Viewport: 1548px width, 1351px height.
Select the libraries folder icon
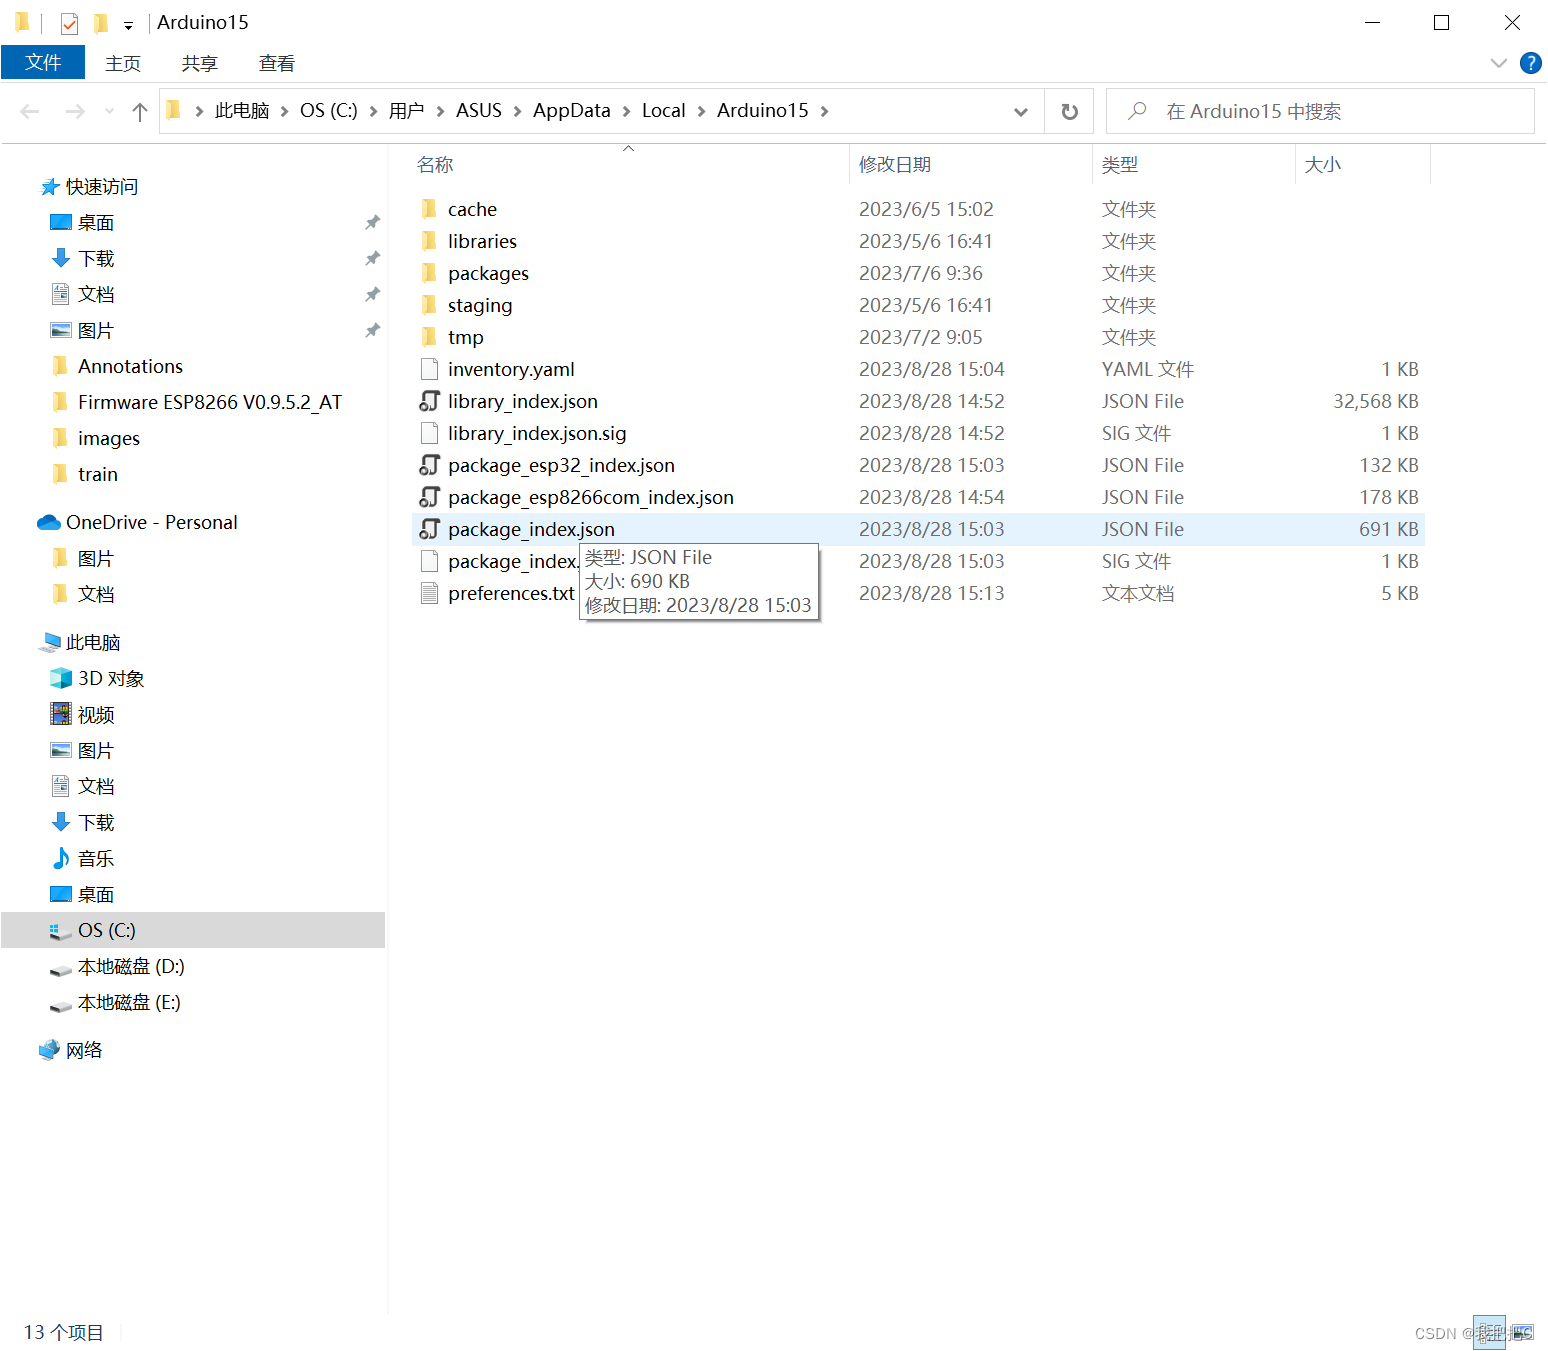pos(429,241)
